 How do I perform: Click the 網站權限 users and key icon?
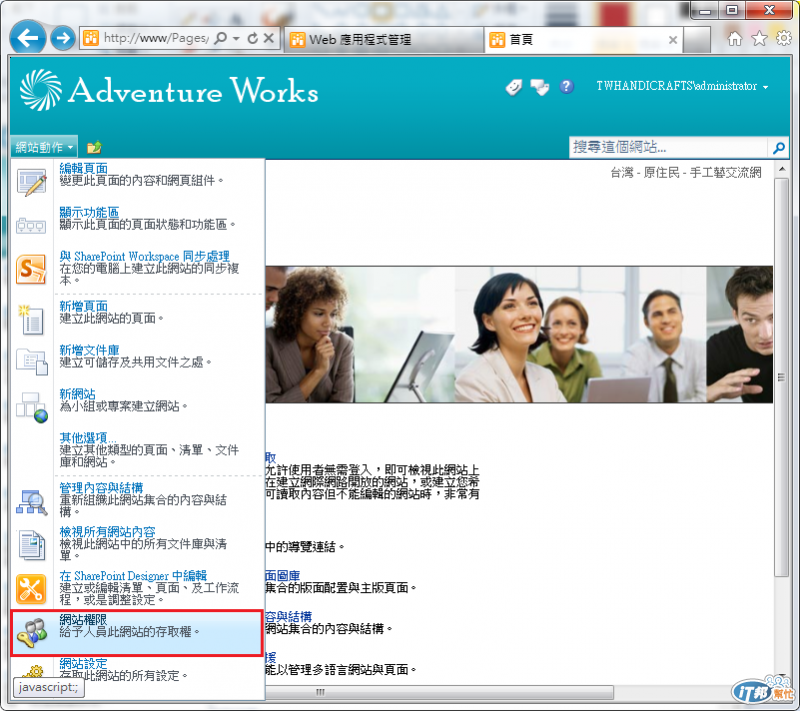pos(32,633)
